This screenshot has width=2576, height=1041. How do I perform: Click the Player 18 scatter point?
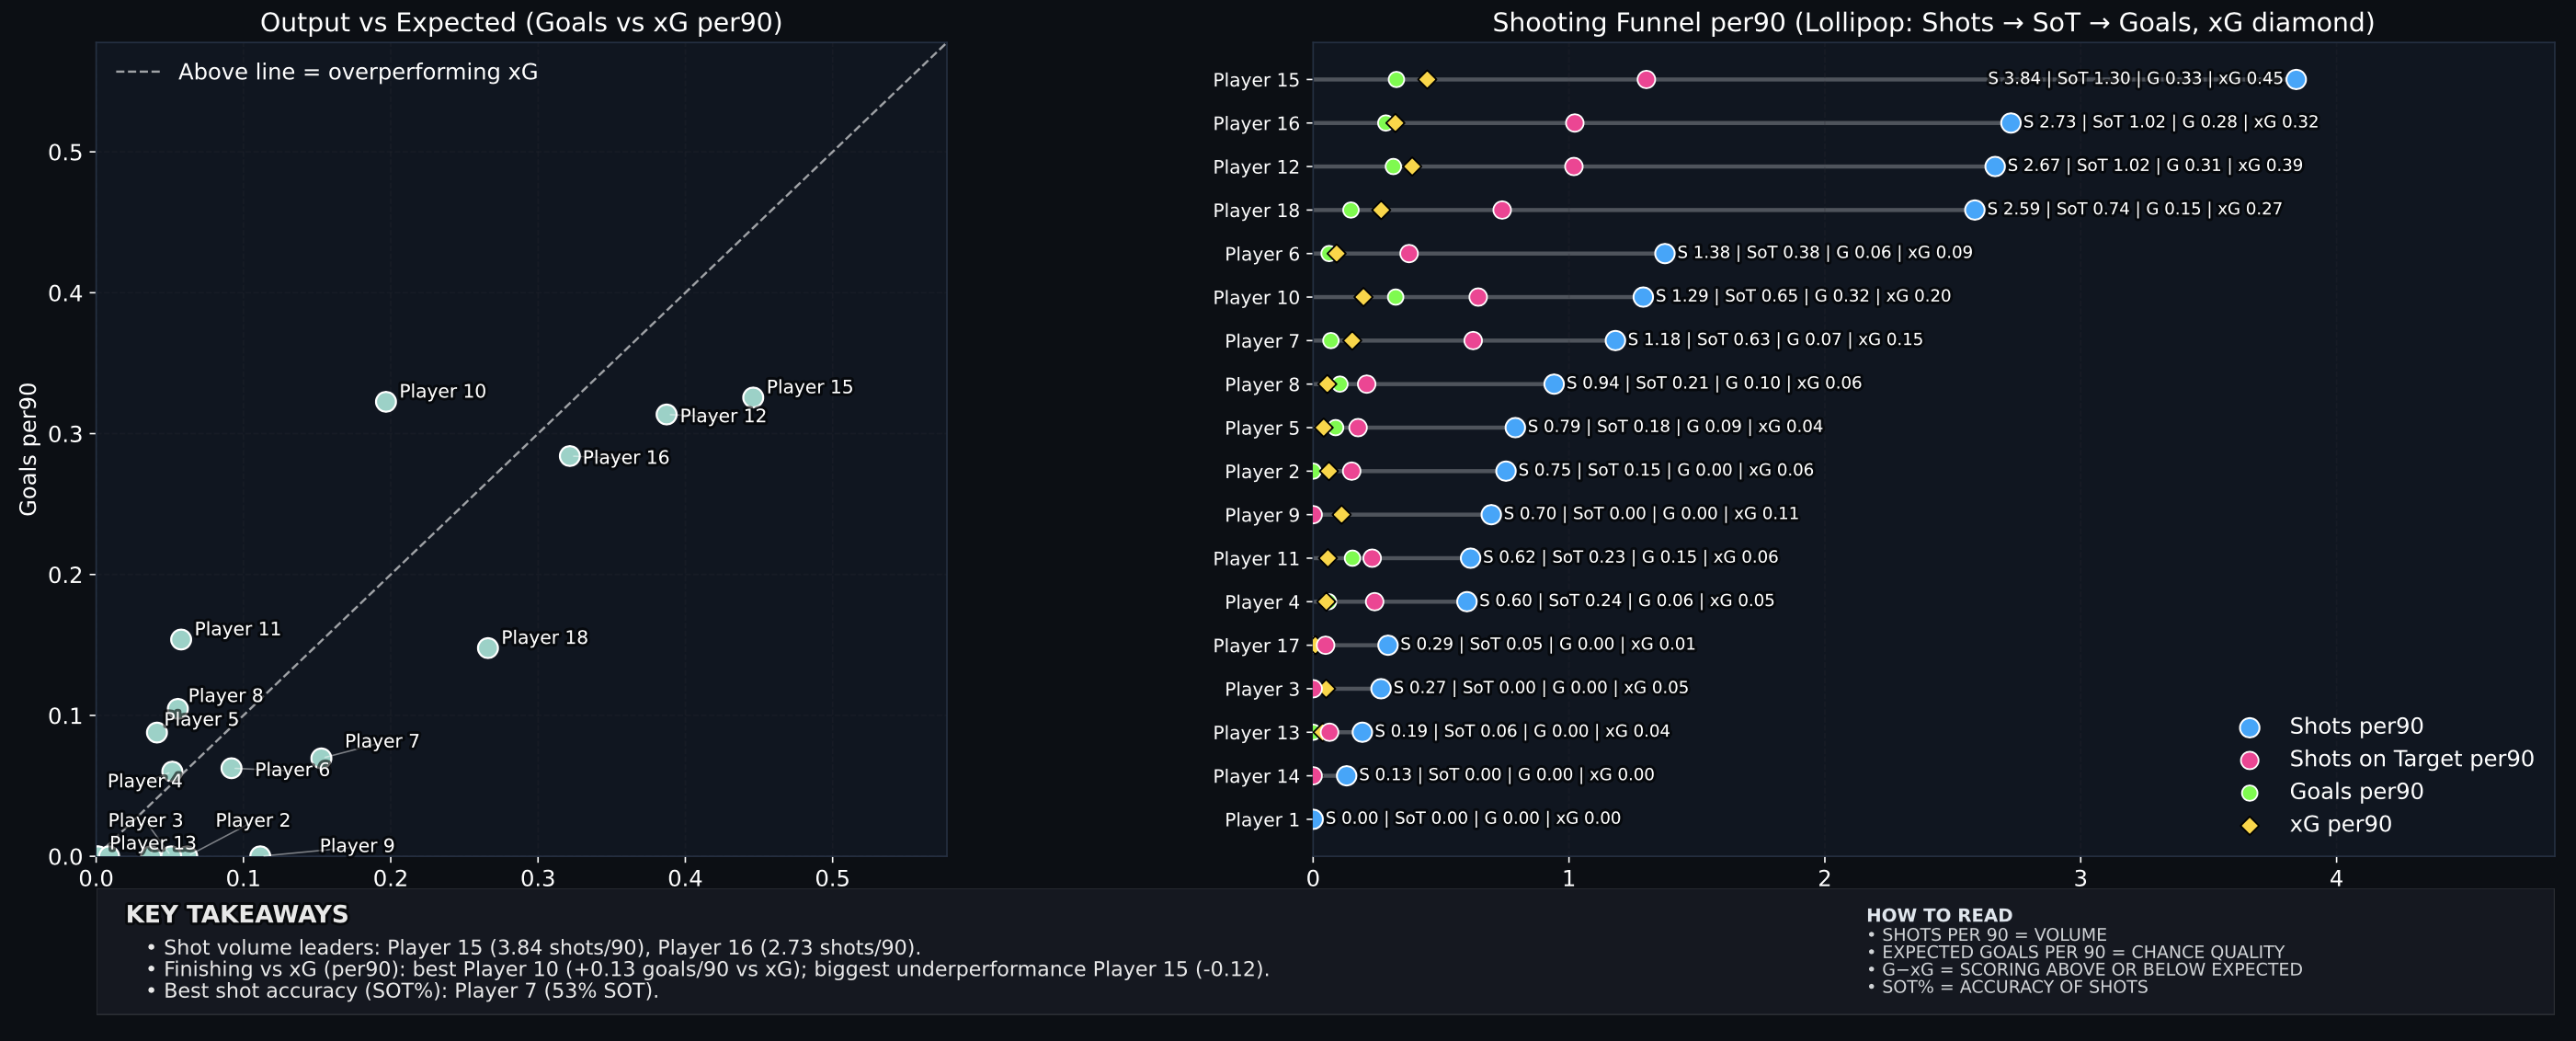point(488,648)
